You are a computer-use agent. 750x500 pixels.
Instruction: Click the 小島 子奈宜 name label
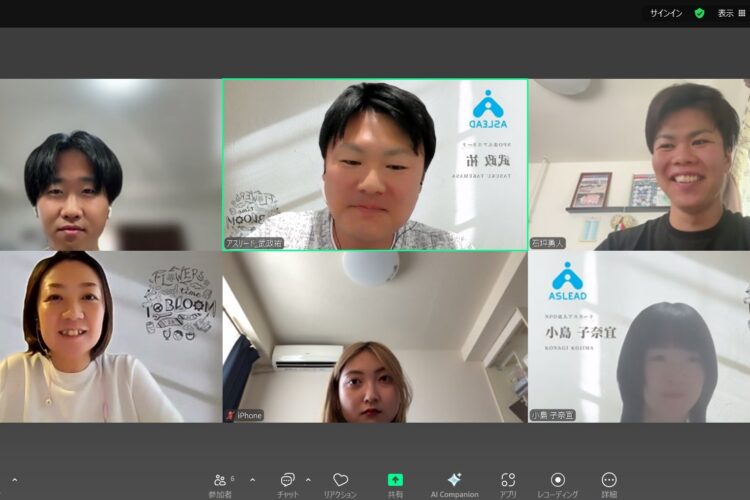point(552,415)
